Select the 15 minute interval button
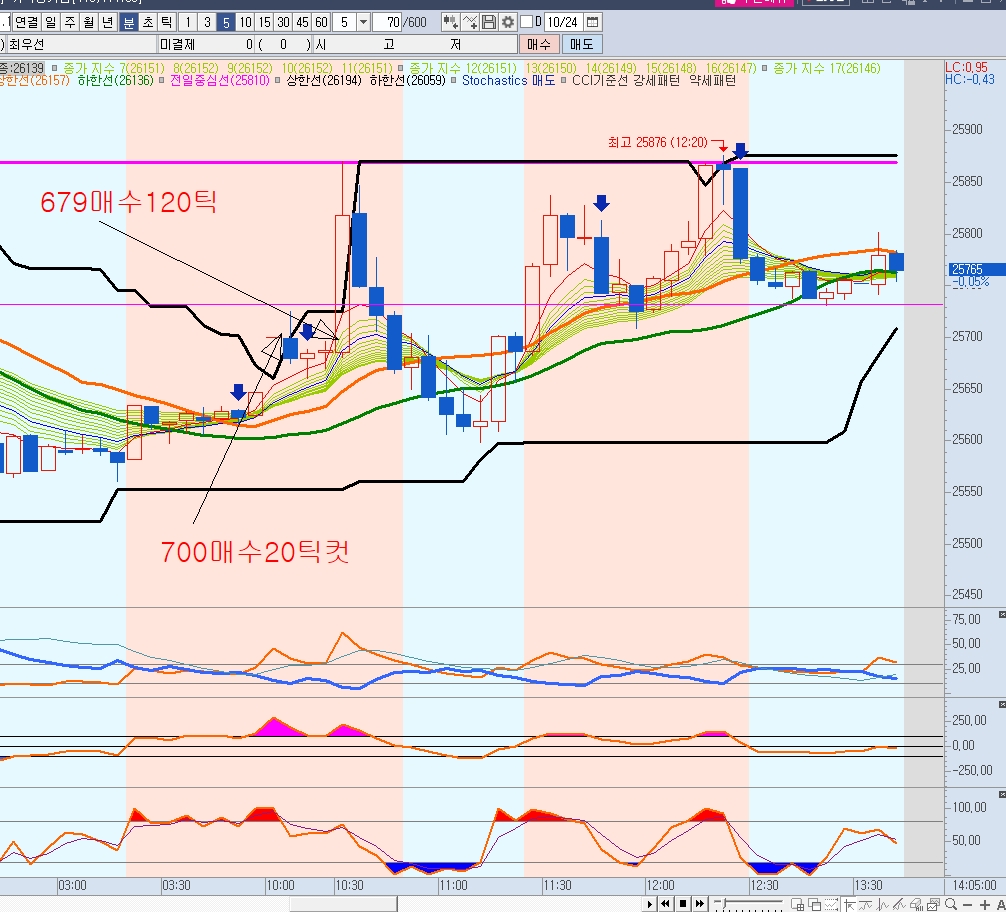Viewport: 1006px width, 912px height. pos(264,22)
